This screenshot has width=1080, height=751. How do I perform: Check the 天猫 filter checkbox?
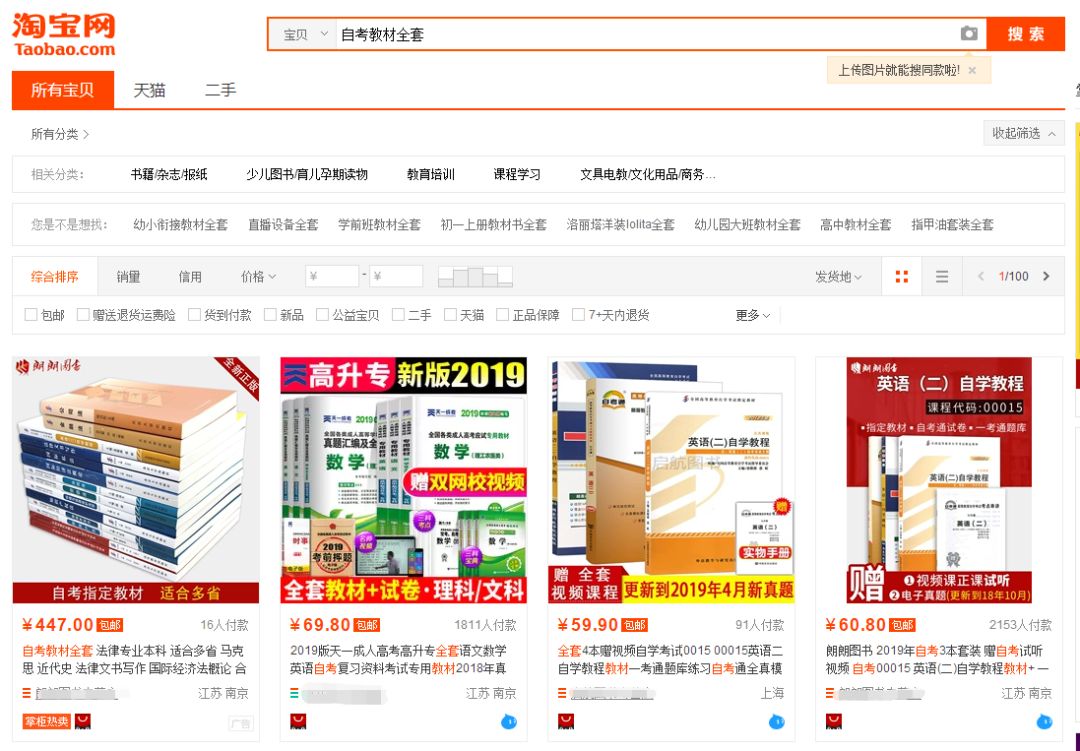(x=451, y=315)
